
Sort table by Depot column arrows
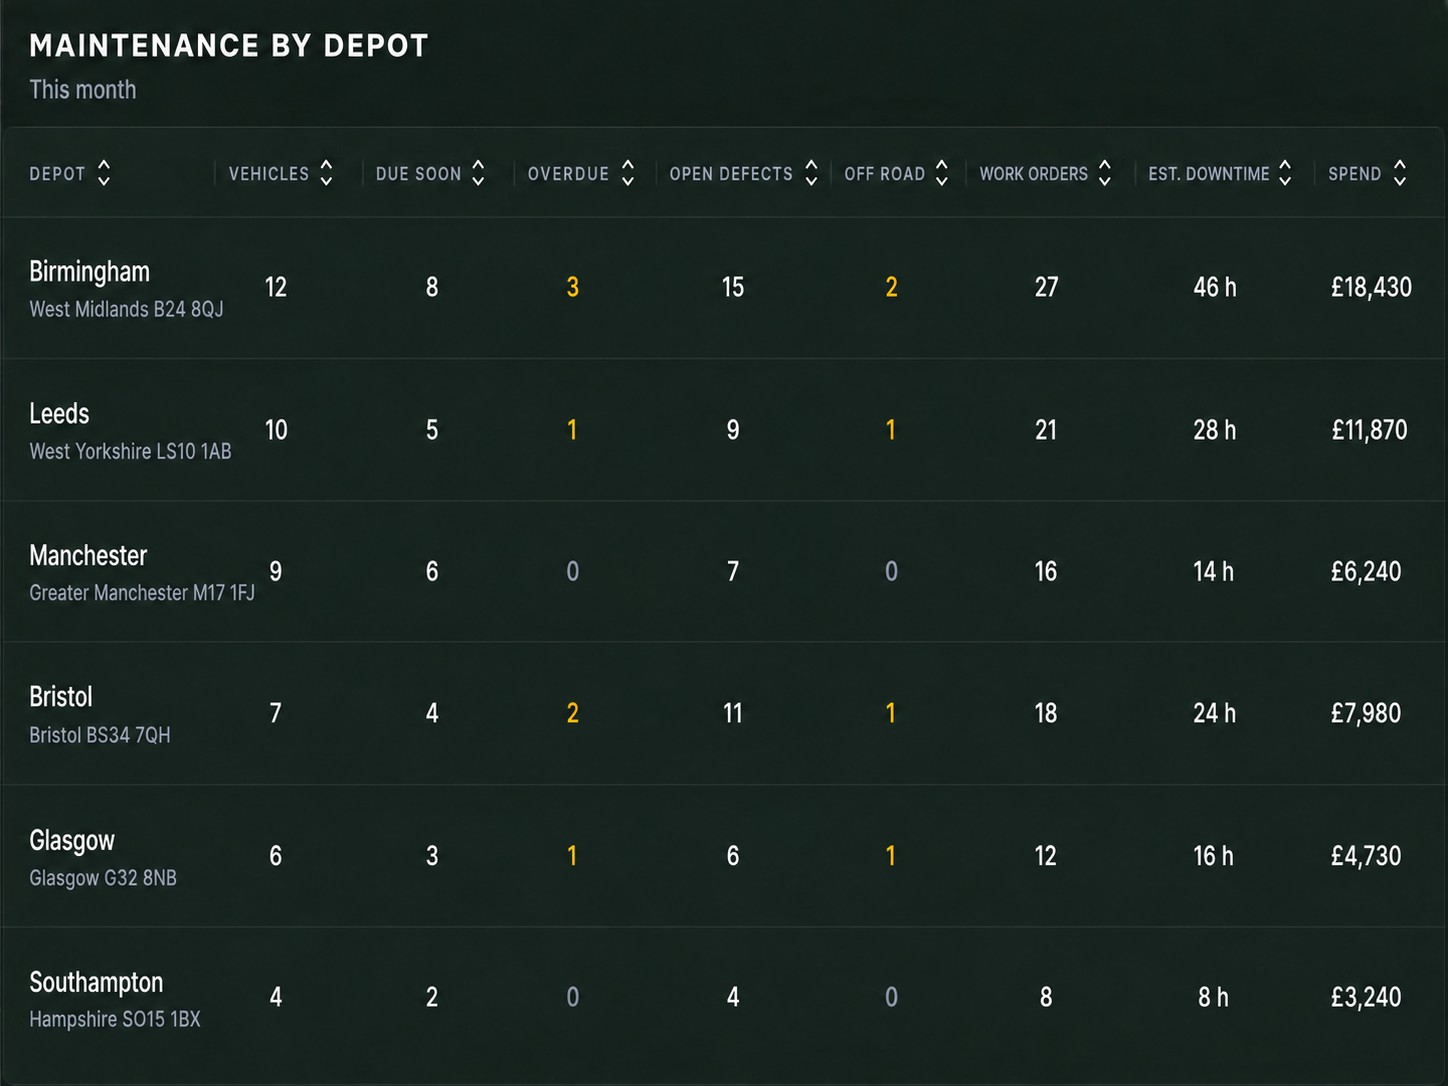coord(104,173)
